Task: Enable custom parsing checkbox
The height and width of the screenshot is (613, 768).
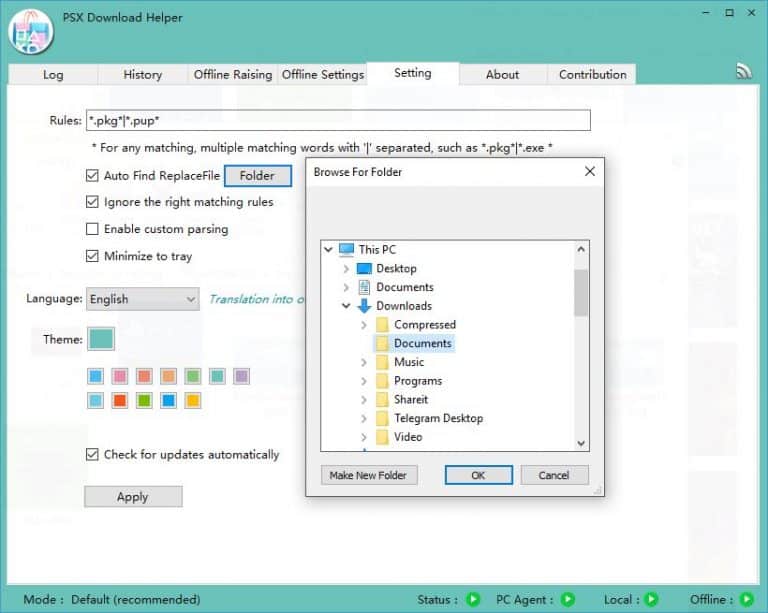Action: 92,229
